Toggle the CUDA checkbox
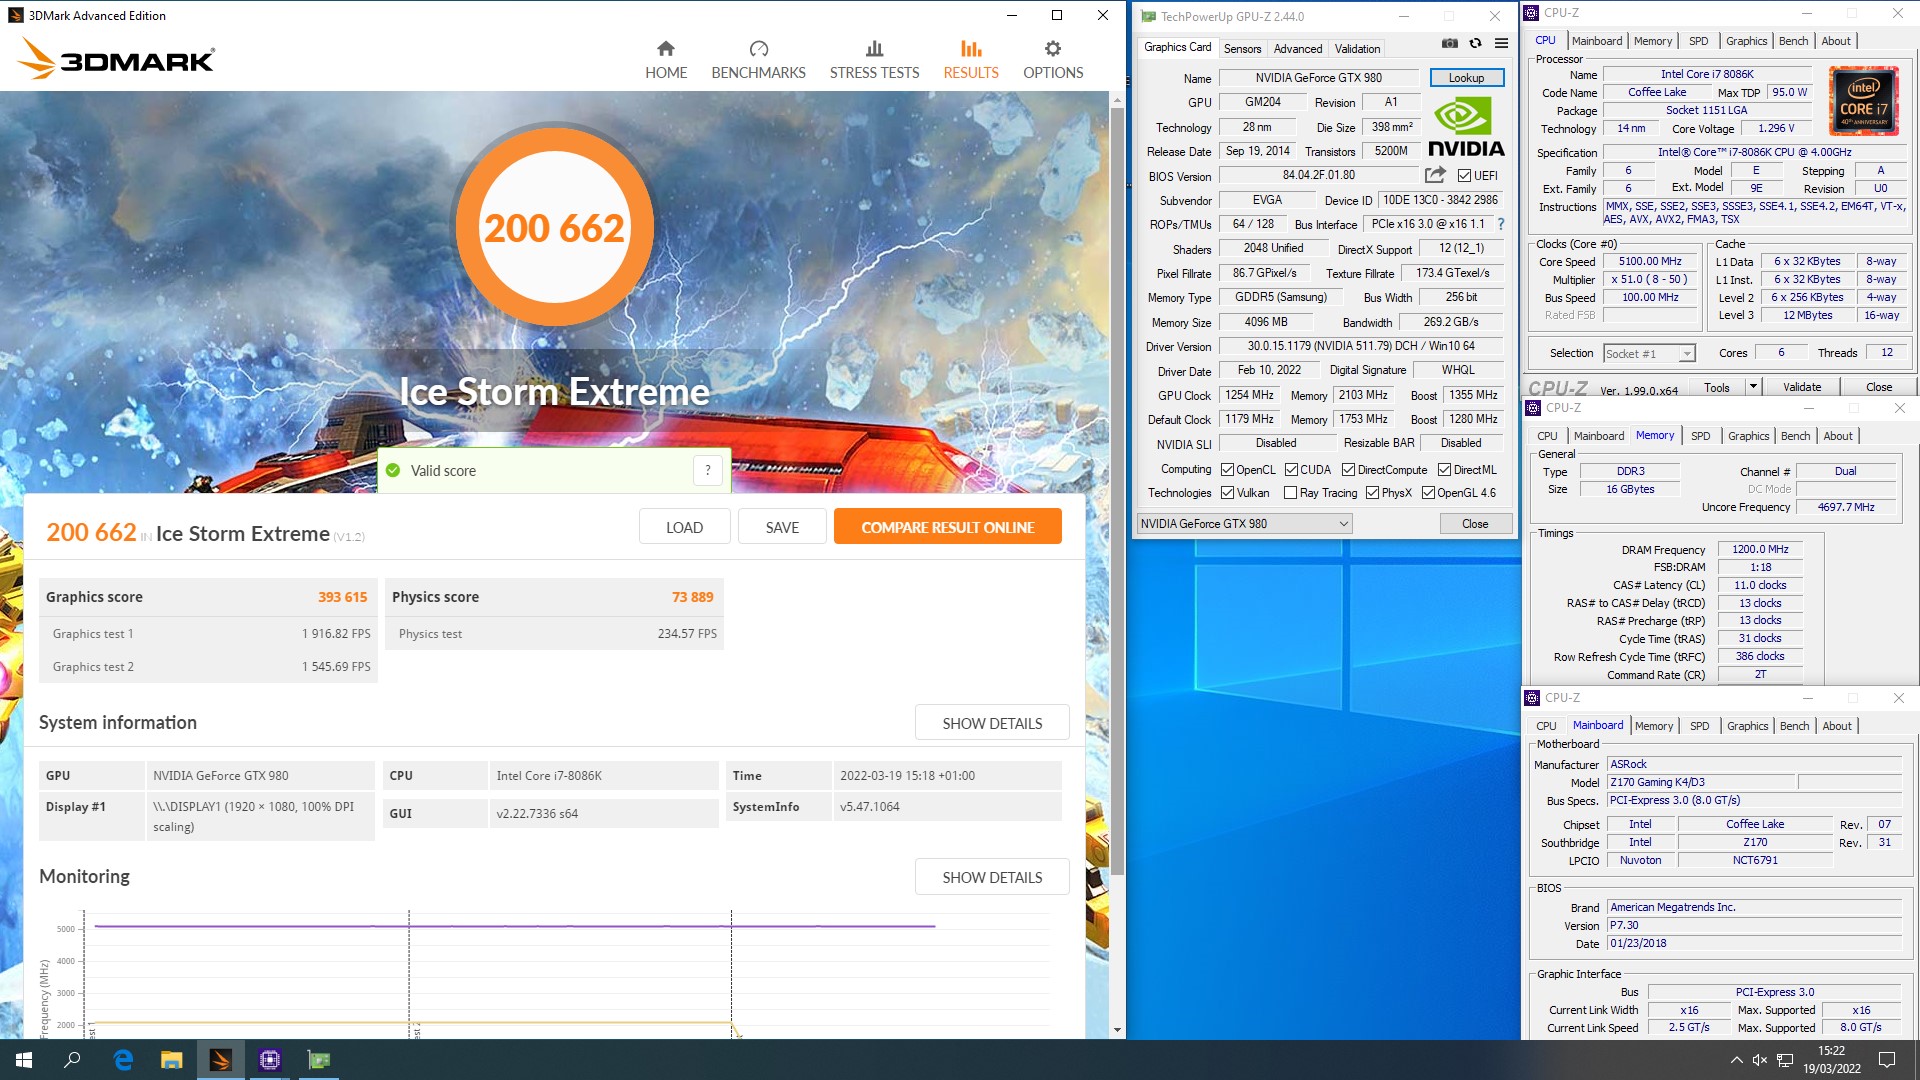1920x1080 pixels. click(x=1291, y=470)
